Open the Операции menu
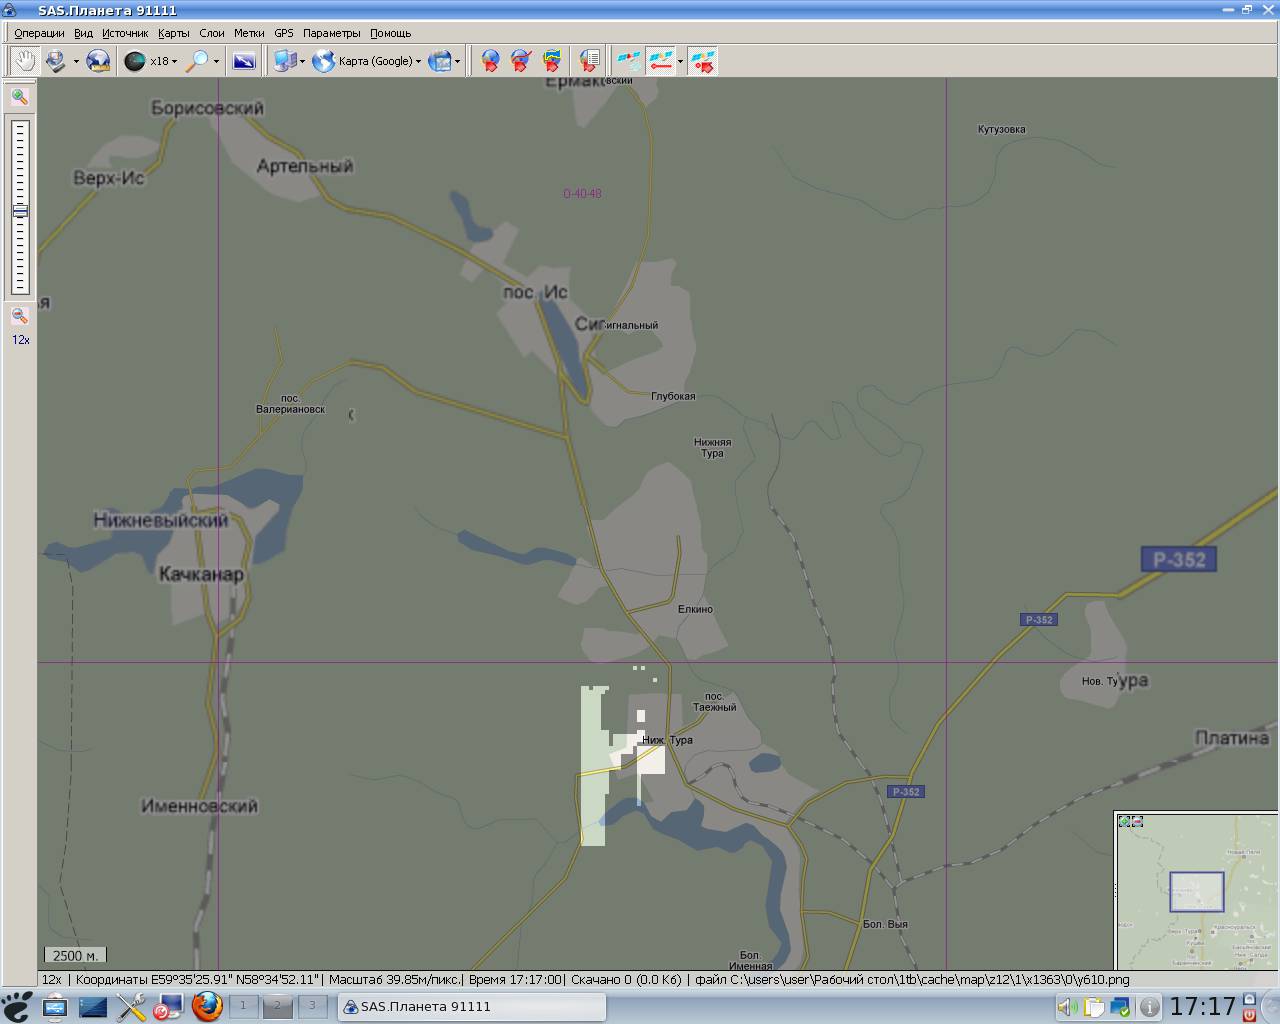 pyautogui.click(x=39, y=33)
